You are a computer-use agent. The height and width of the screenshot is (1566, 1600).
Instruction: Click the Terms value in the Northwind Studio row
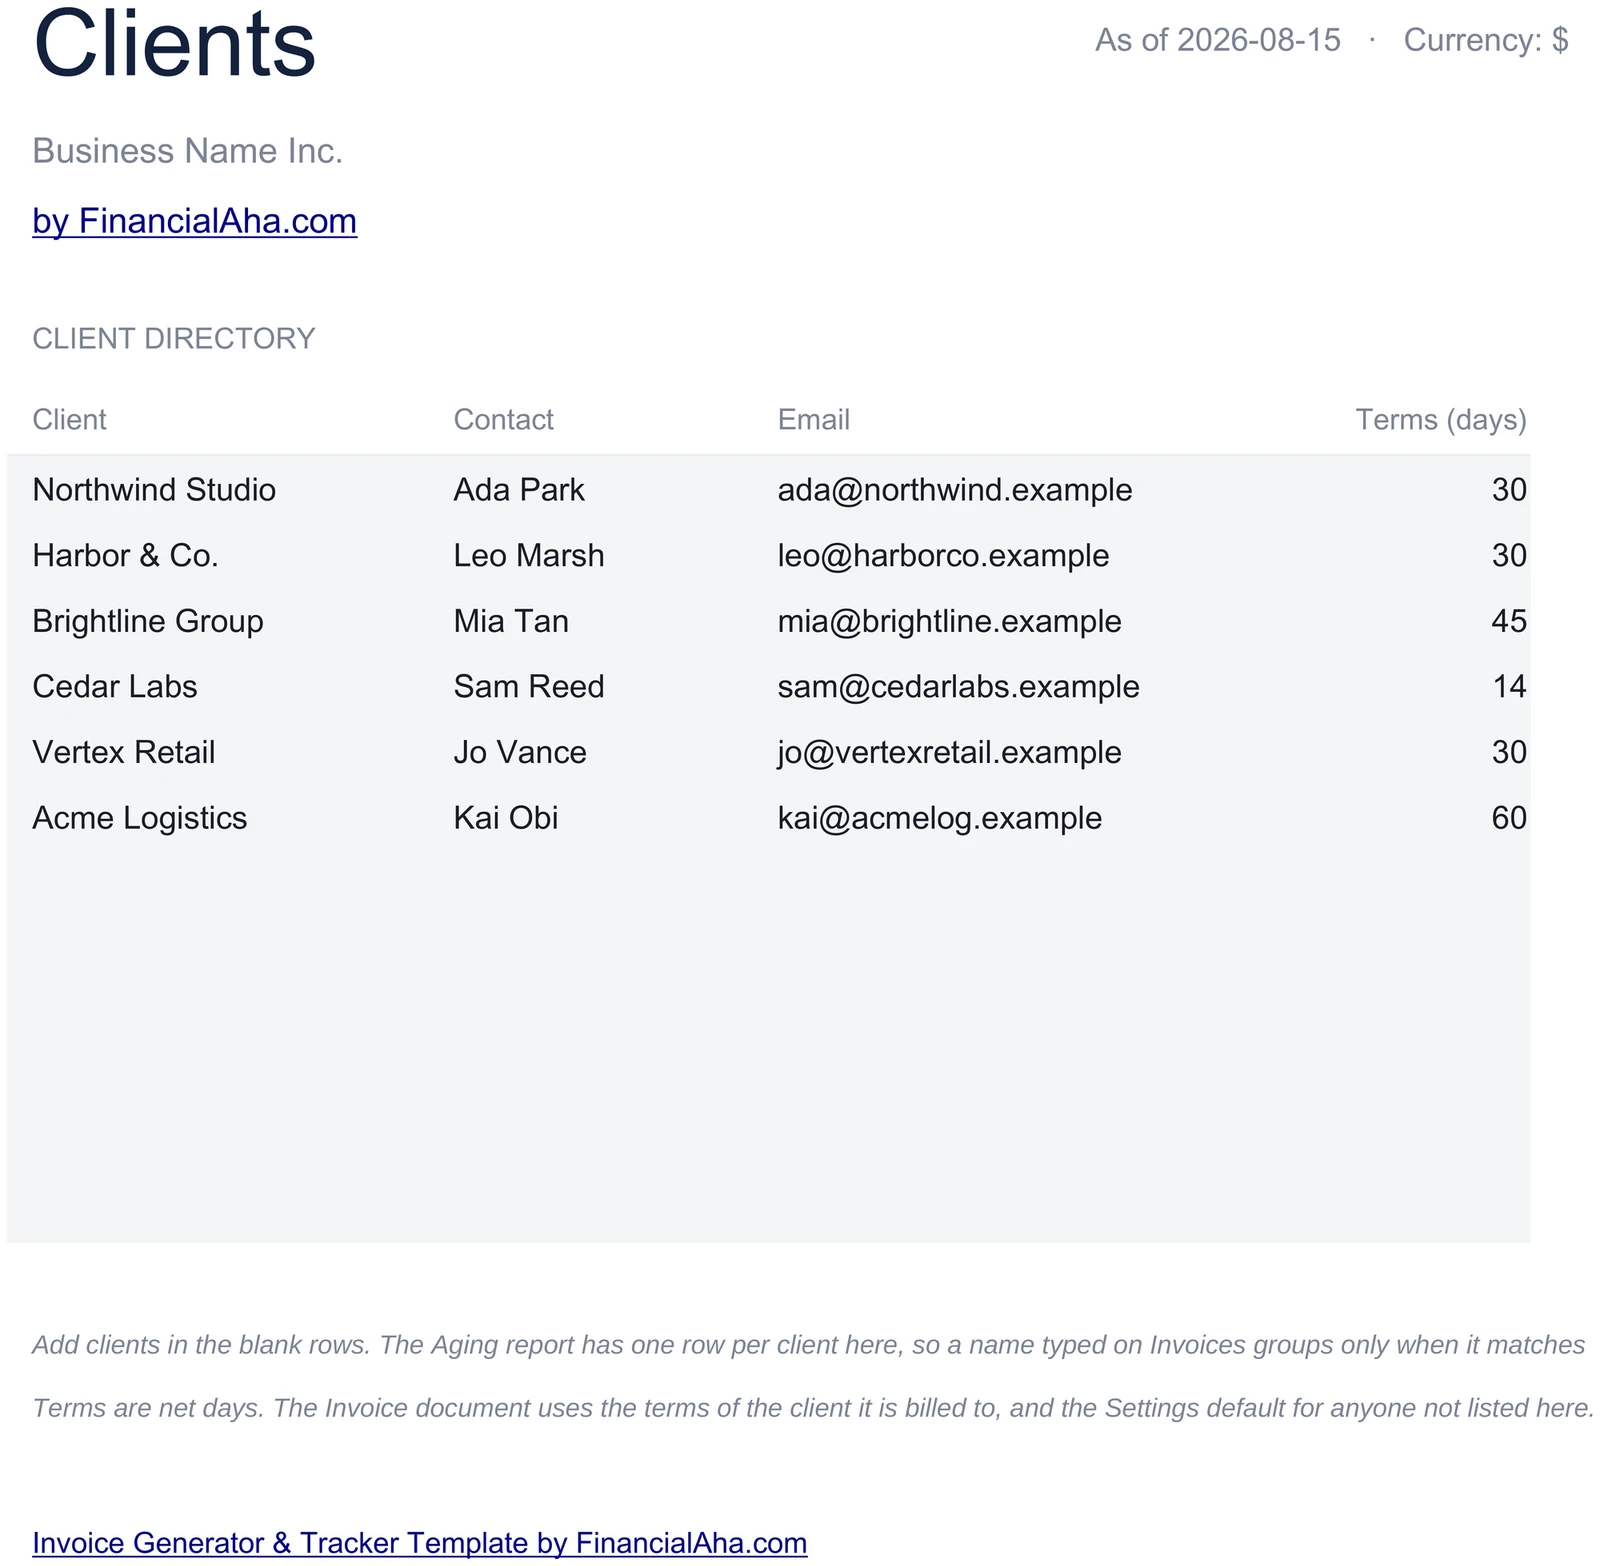point(1509,490)
